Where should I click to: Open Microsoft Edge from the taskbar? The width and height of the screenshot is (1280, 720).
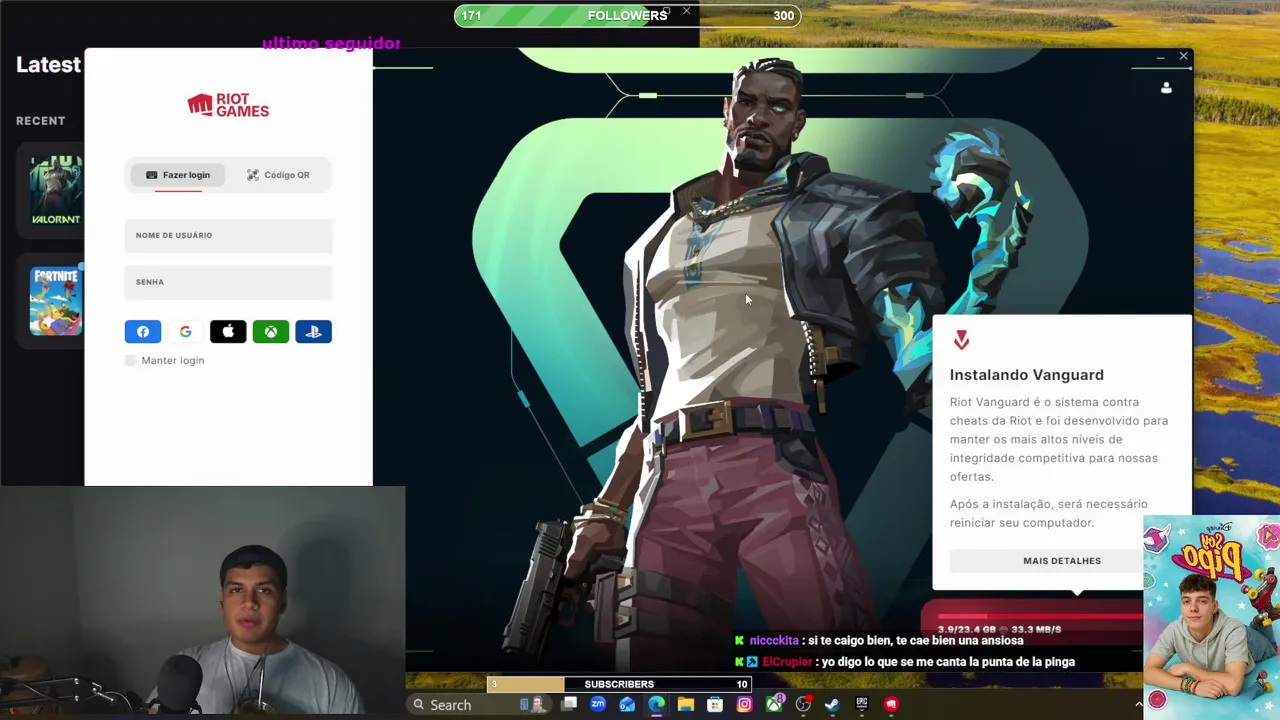coord(656,705)
